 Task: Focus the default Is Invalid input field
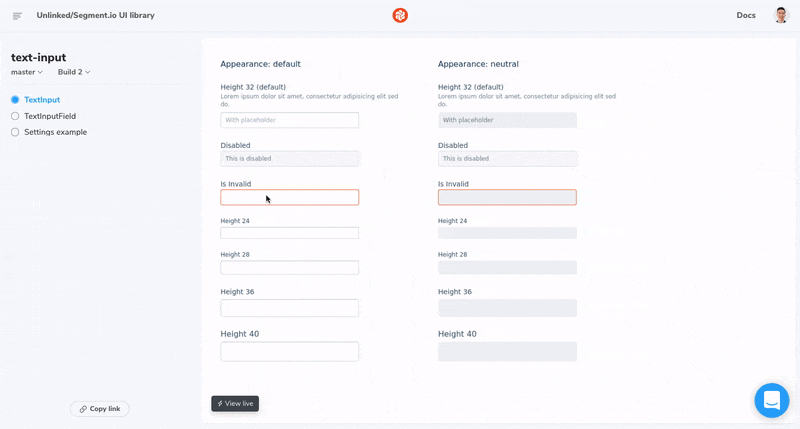pyautogui.click(x=290, y=197)
